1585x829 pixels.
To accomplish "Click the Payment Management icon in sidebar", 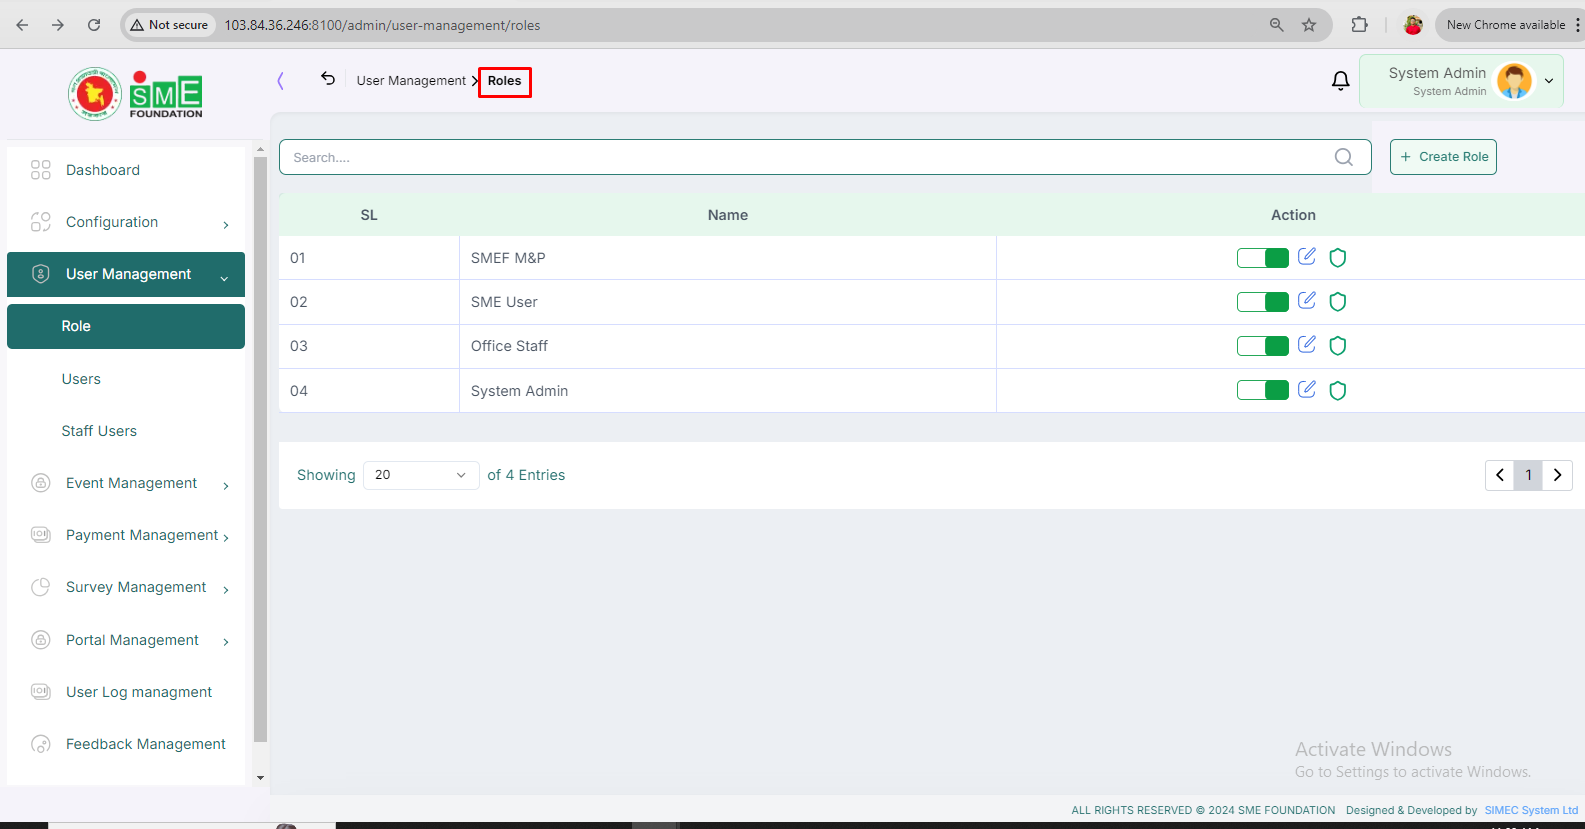I will (40, 535).
